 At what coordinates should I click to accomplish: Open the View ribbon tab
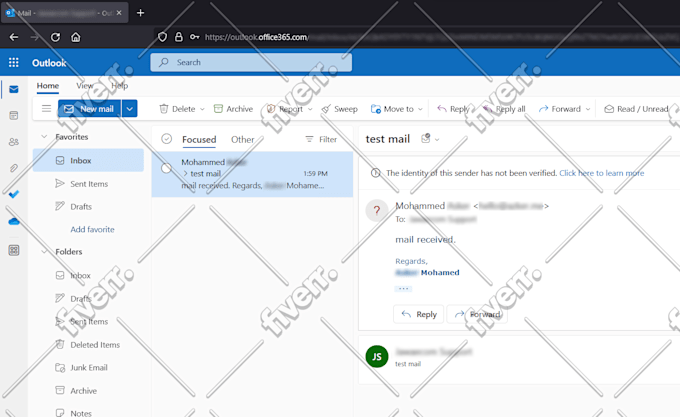[85, 86]
